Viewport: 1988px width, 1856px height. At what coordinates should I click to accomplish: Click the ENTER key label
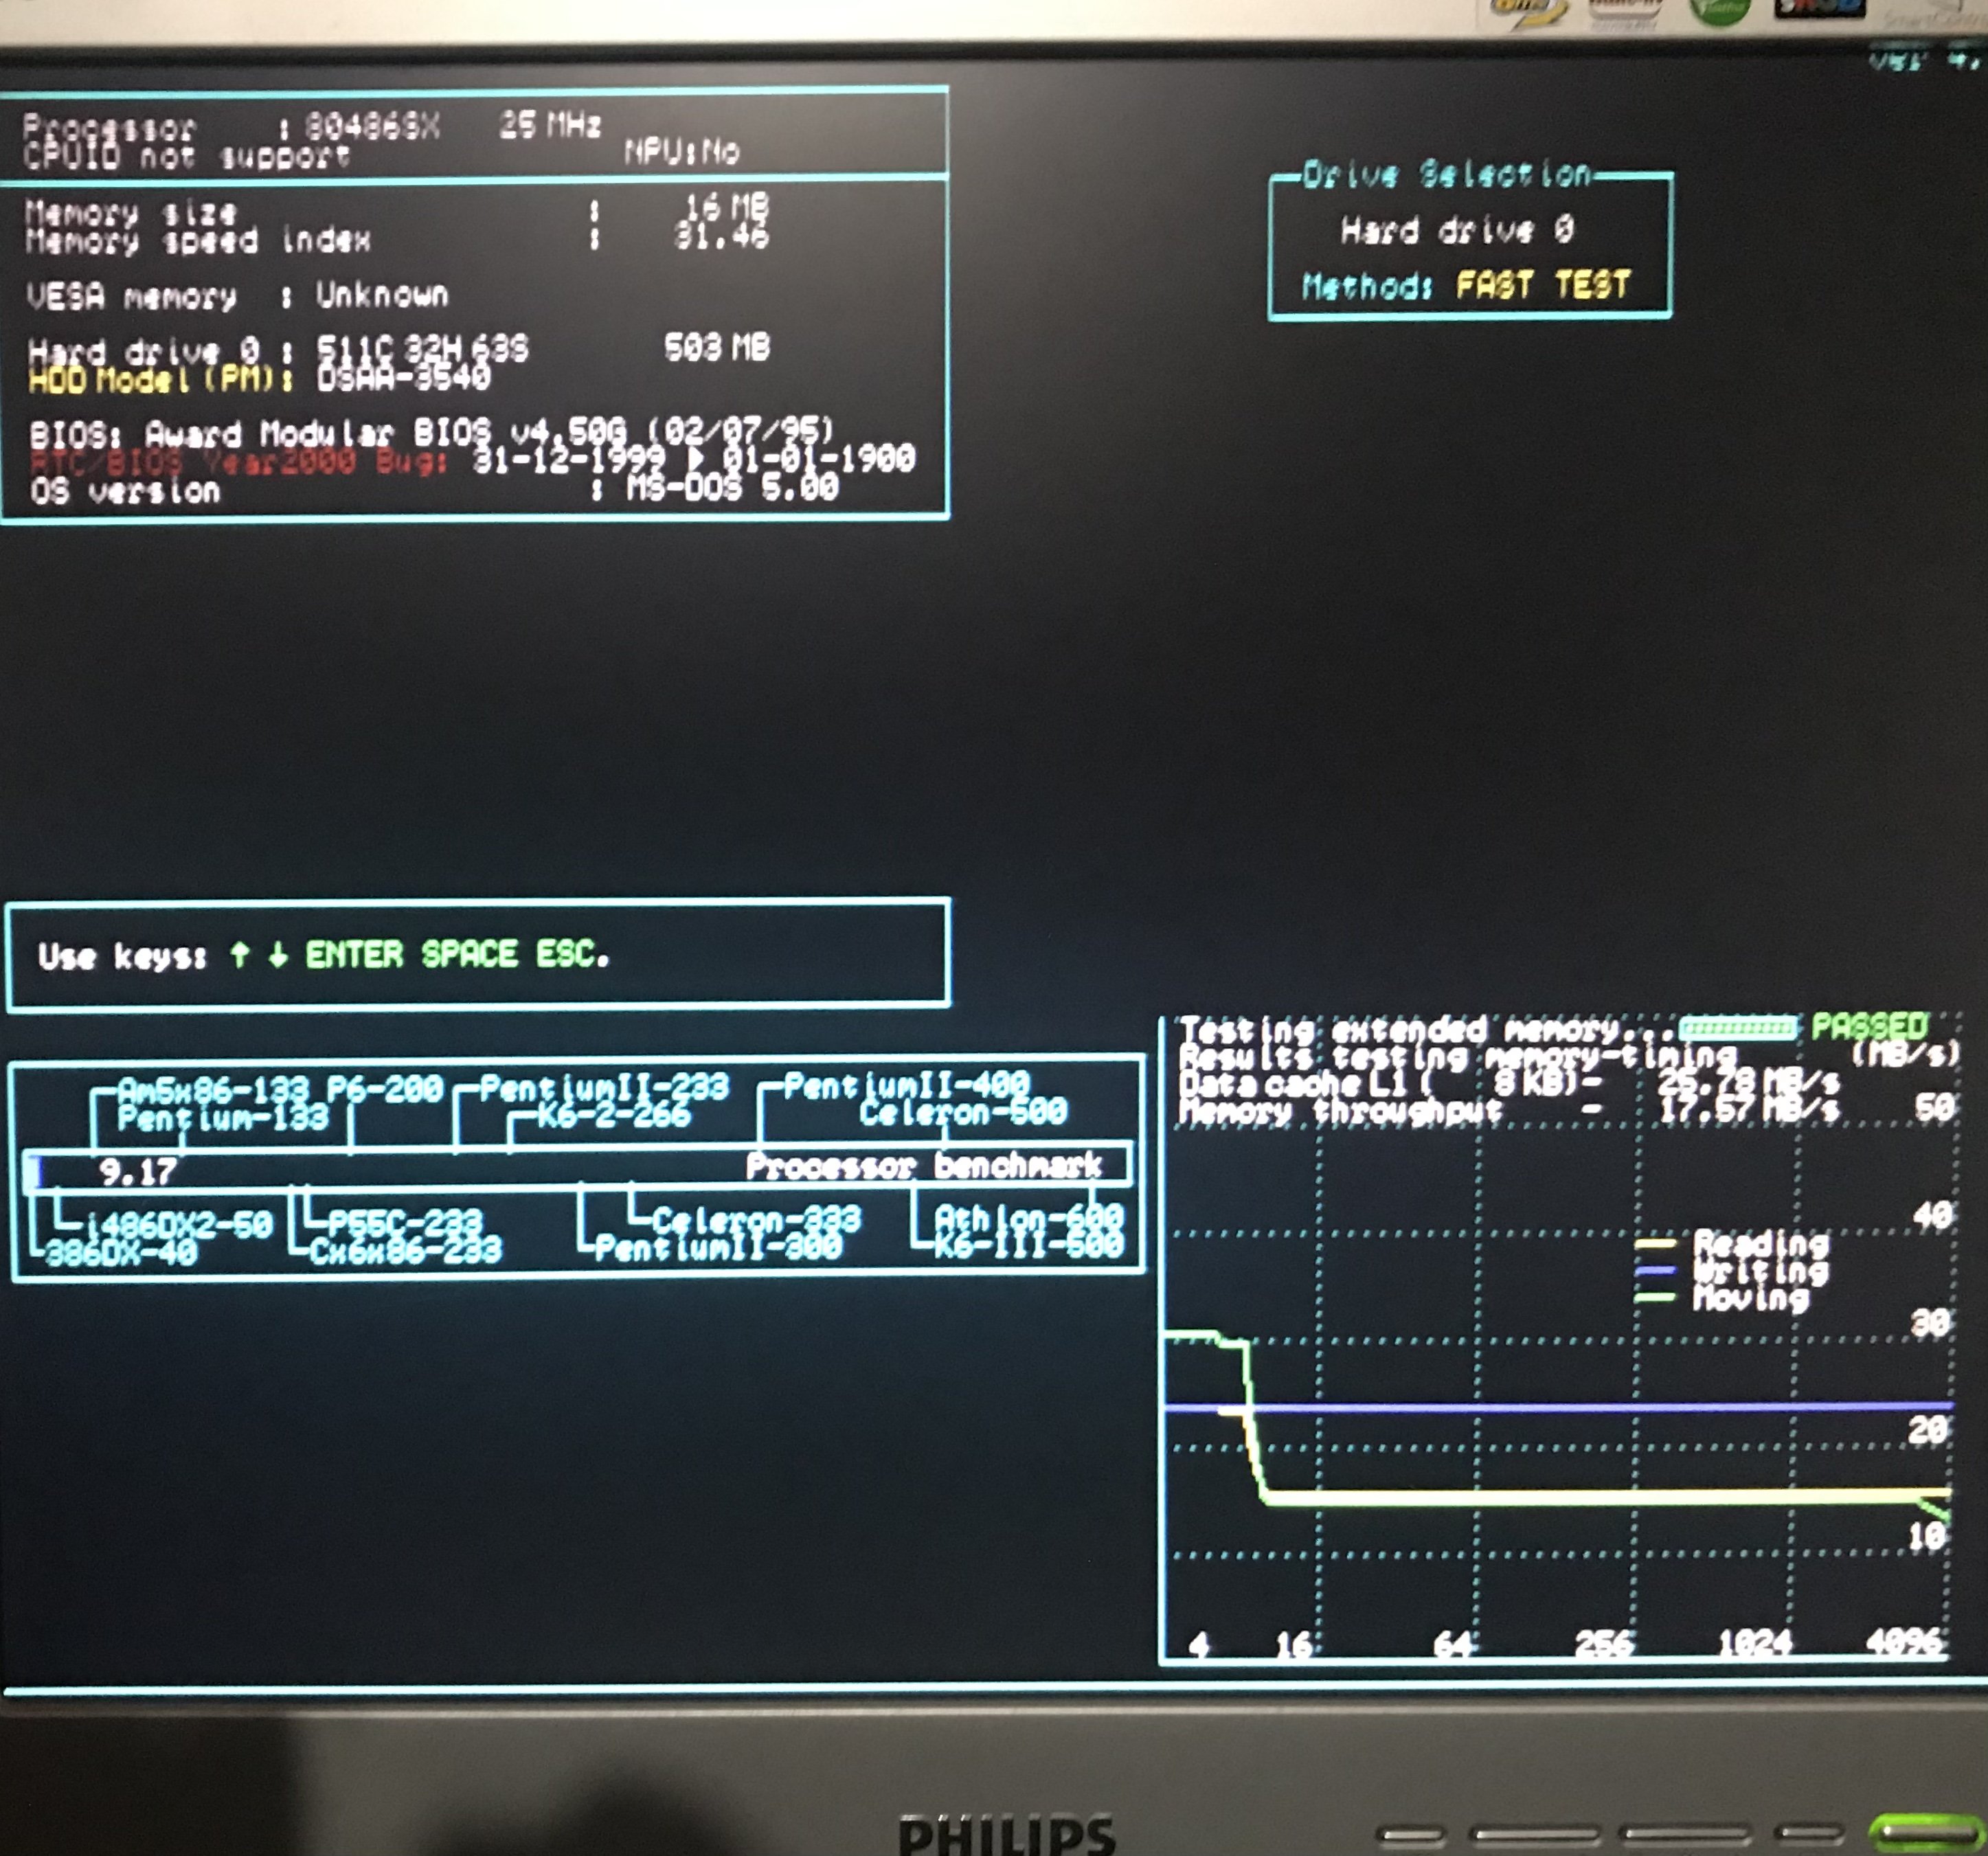(x=354, y=955)
